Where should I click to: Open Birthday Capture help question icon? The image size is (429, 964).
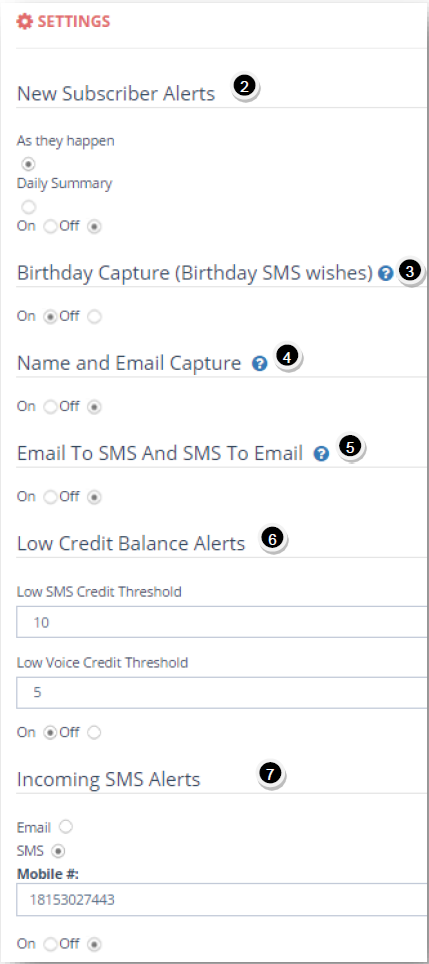pyautogui.click(x=385, y=273)
